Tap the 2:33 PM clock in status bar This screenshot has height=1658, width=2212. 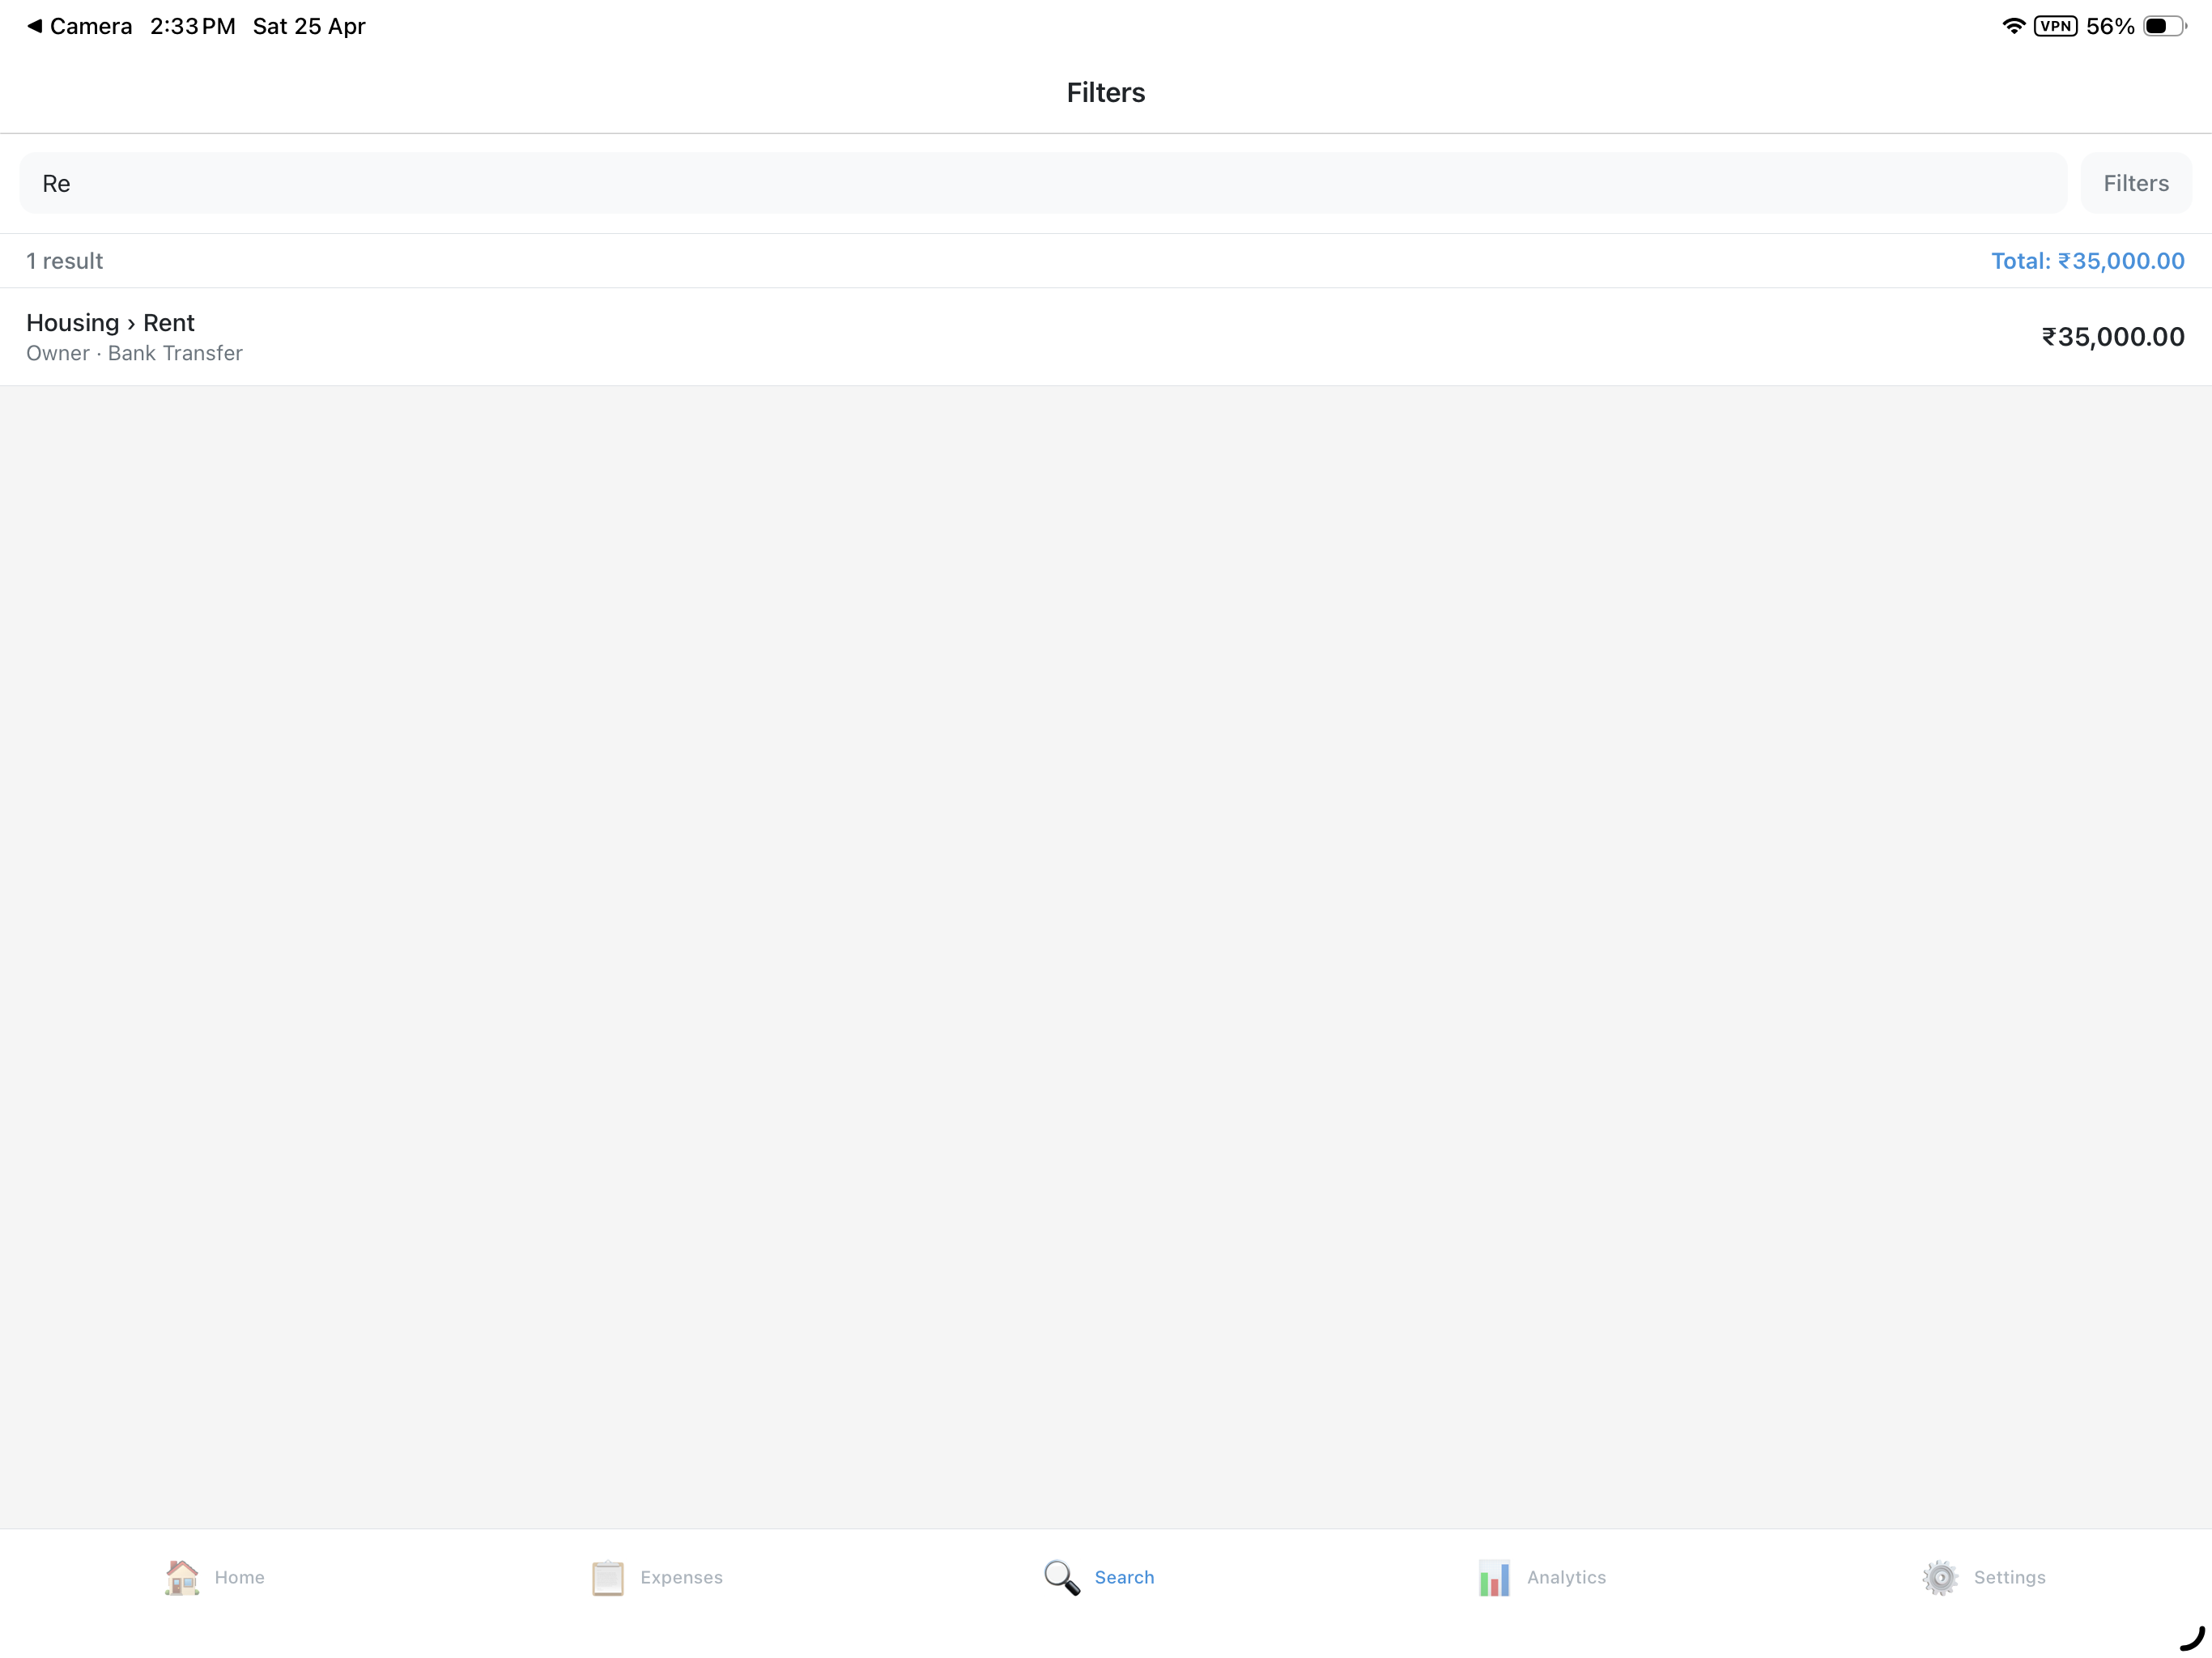click(x=193, y=26)
